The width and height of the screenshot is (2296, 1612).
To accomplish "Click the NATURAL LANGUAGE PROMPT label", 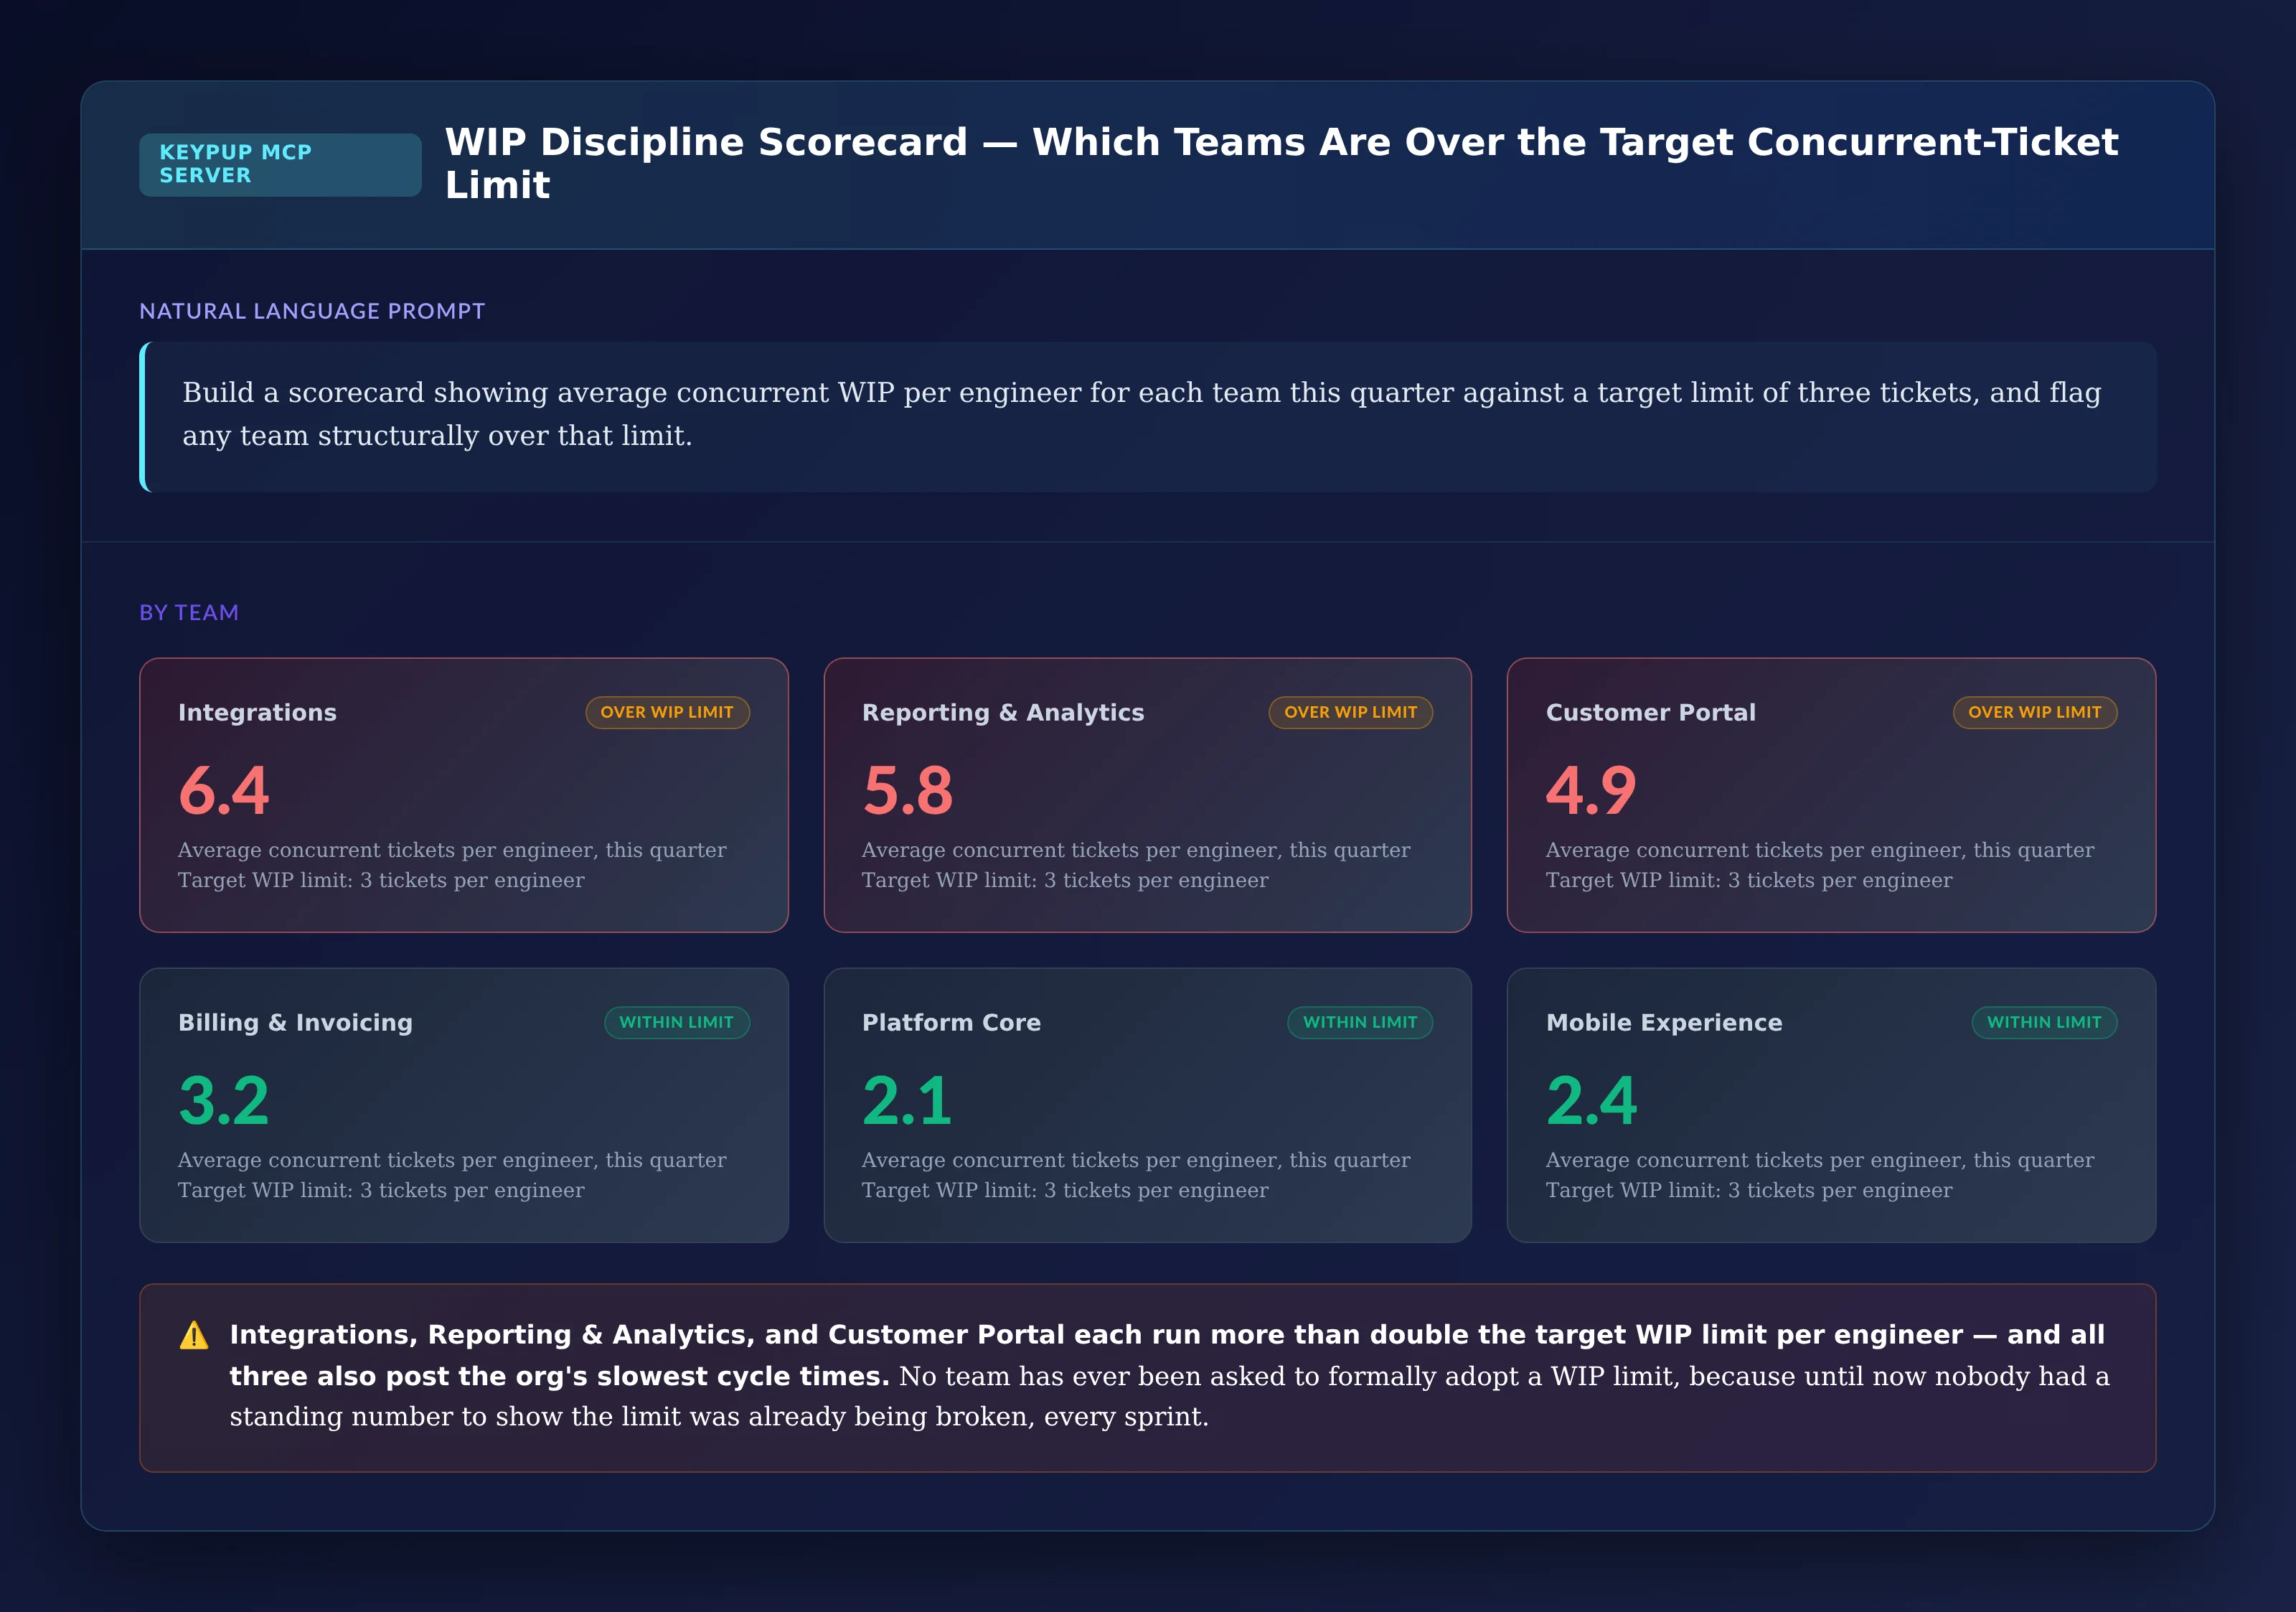I will (x=312, y=311).
